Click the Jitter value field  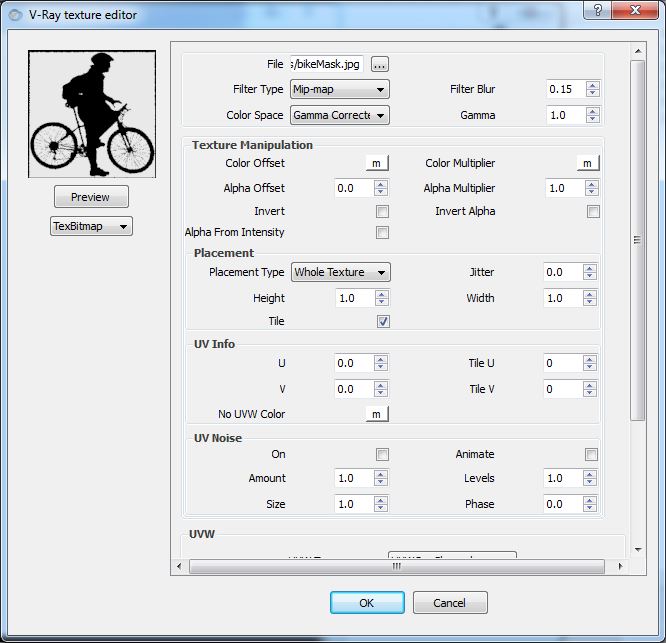tap(563, 272)
